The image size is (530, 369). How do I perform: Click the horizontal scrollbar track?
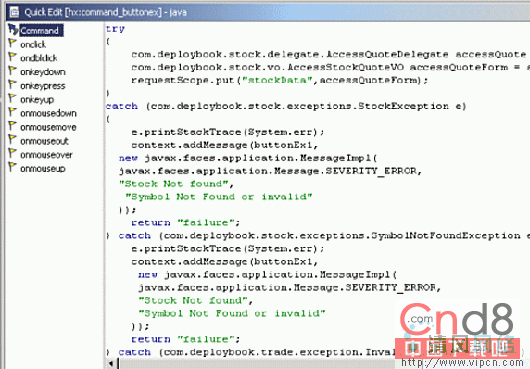click(x=257, y=364)
